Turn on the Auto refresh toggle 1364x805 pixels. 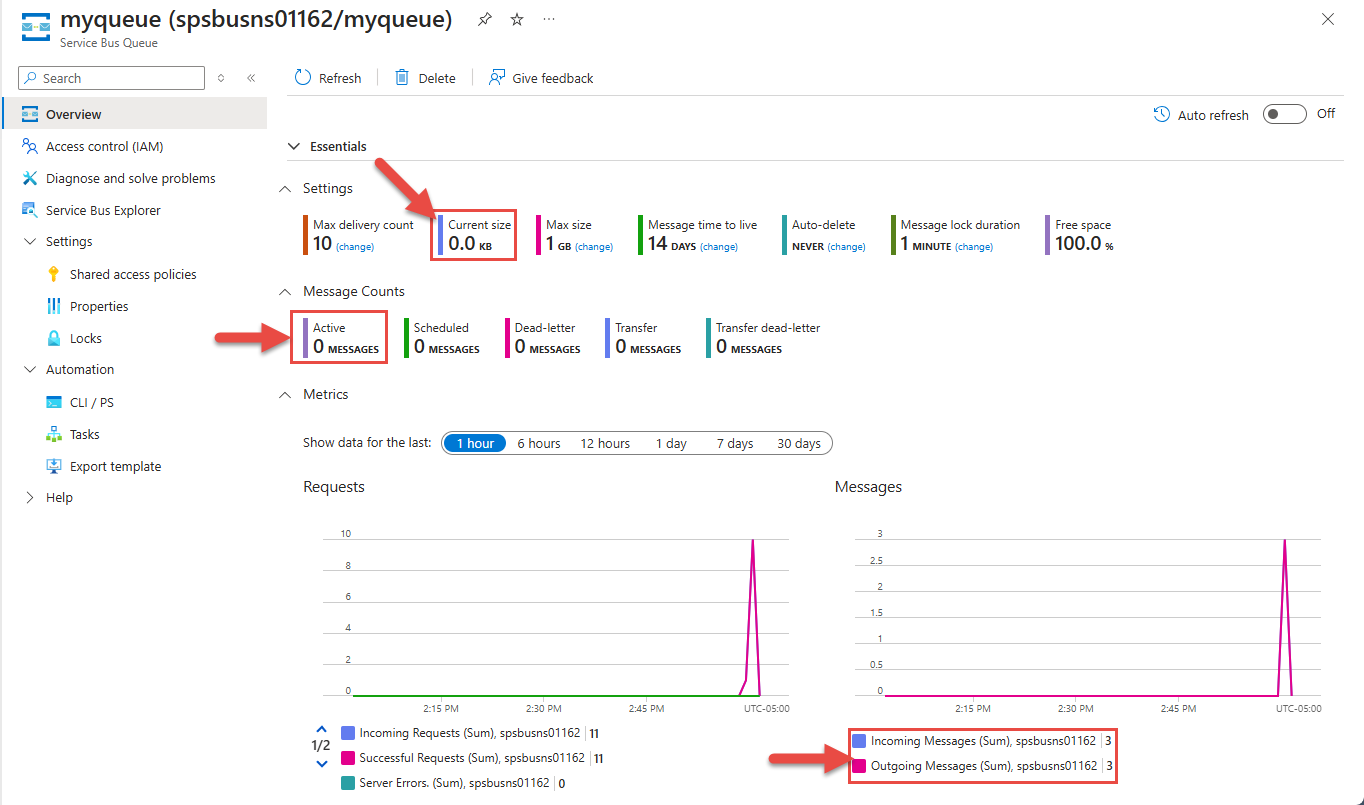(x=1284, y=114)
